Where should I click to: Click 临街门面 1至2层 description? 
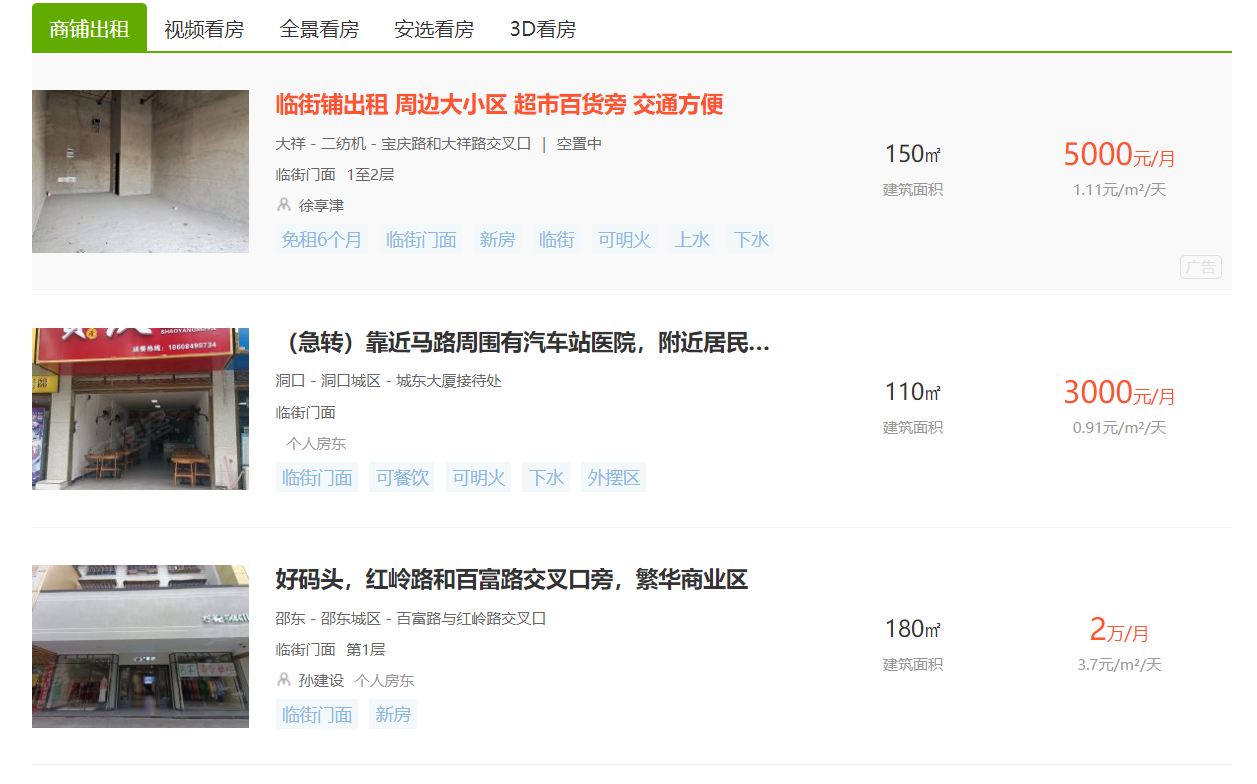pos(335,174)
